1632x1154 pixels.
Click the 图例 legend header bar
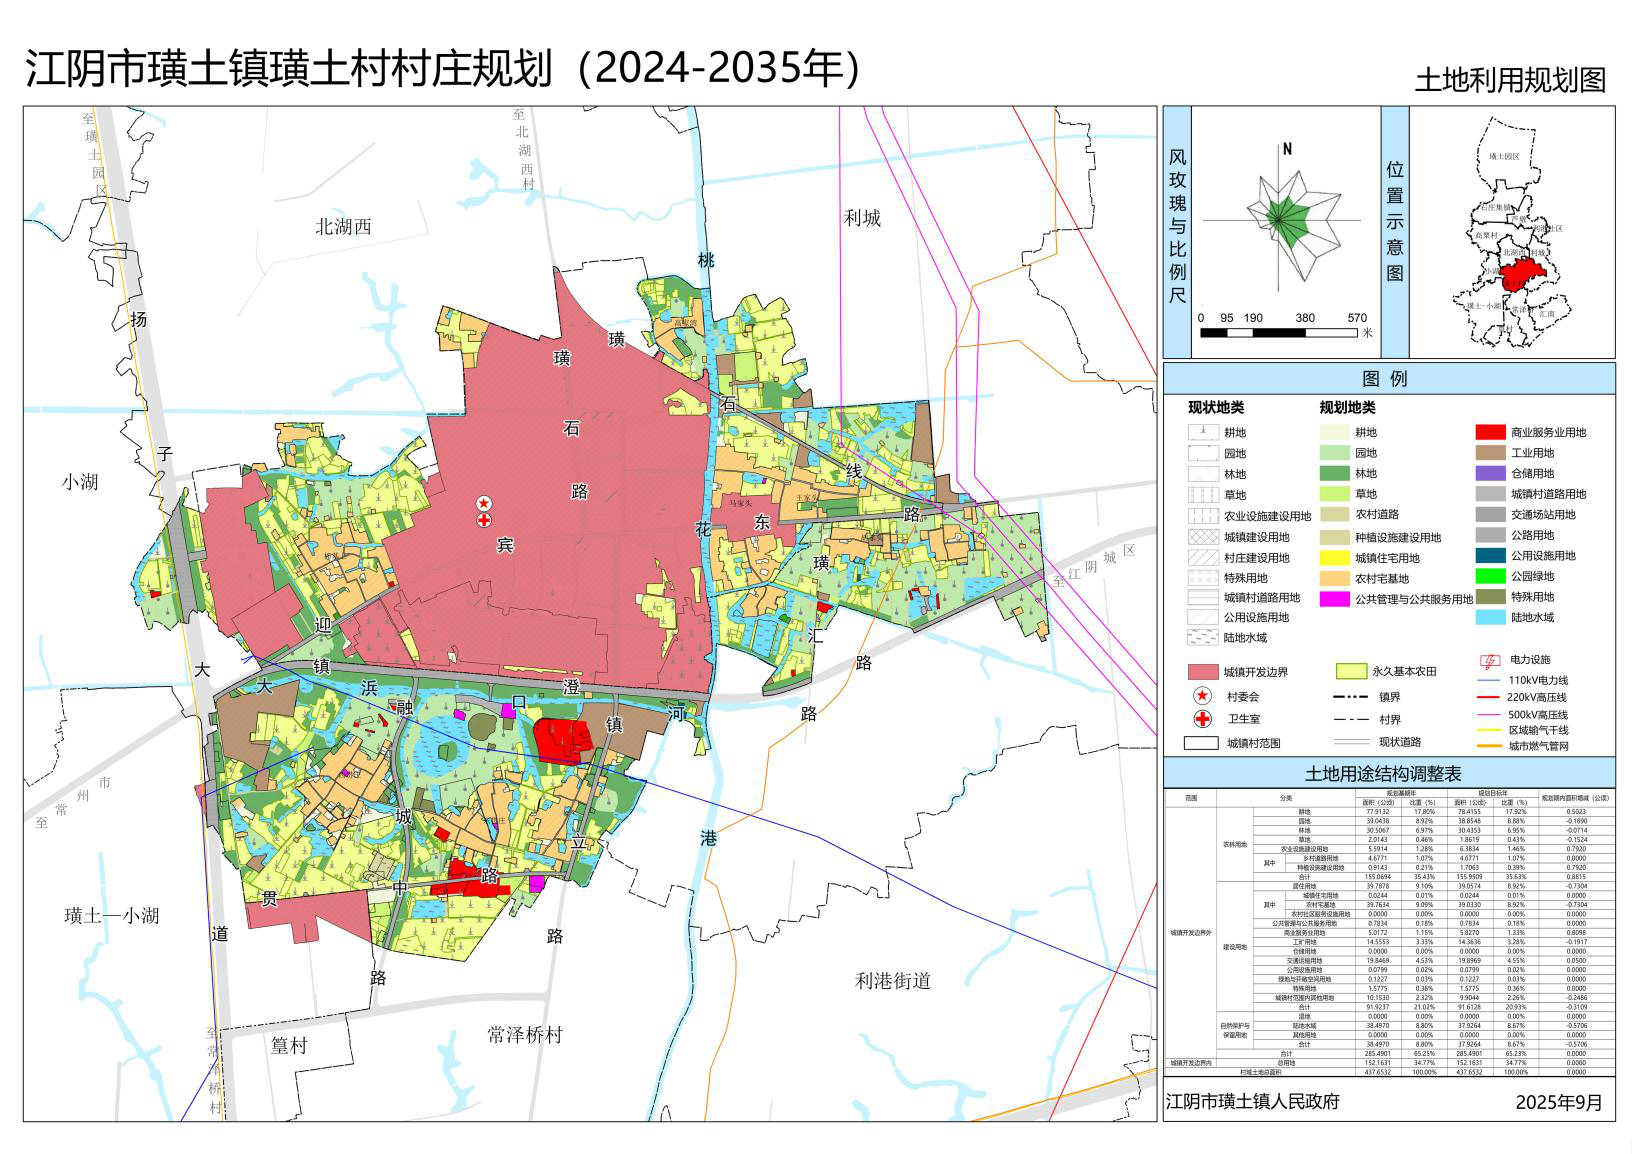1388,378
